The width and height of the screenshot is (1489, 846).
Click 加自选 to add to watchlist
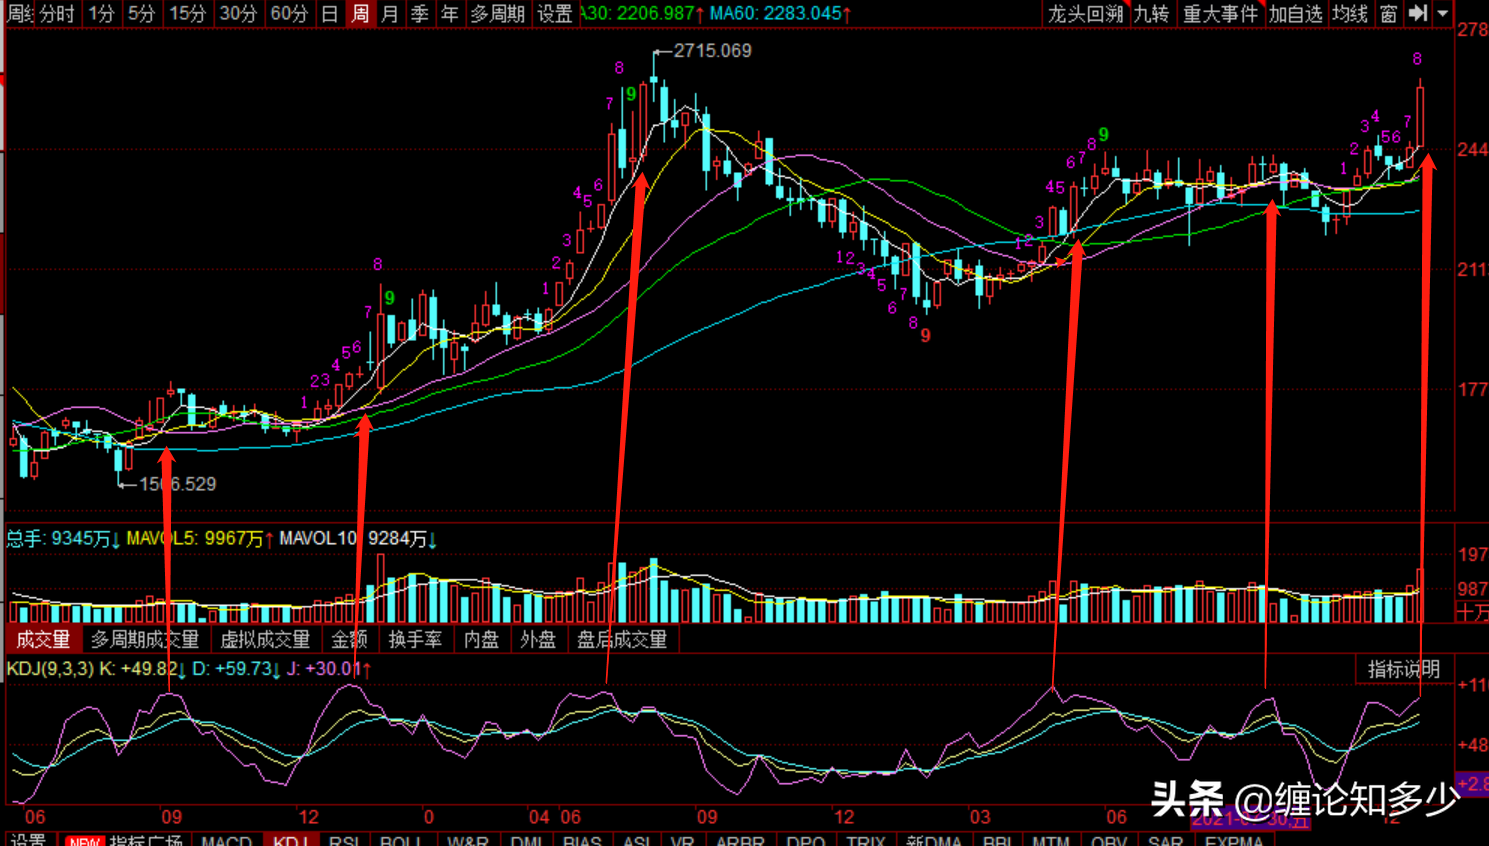coord(1295,13)
